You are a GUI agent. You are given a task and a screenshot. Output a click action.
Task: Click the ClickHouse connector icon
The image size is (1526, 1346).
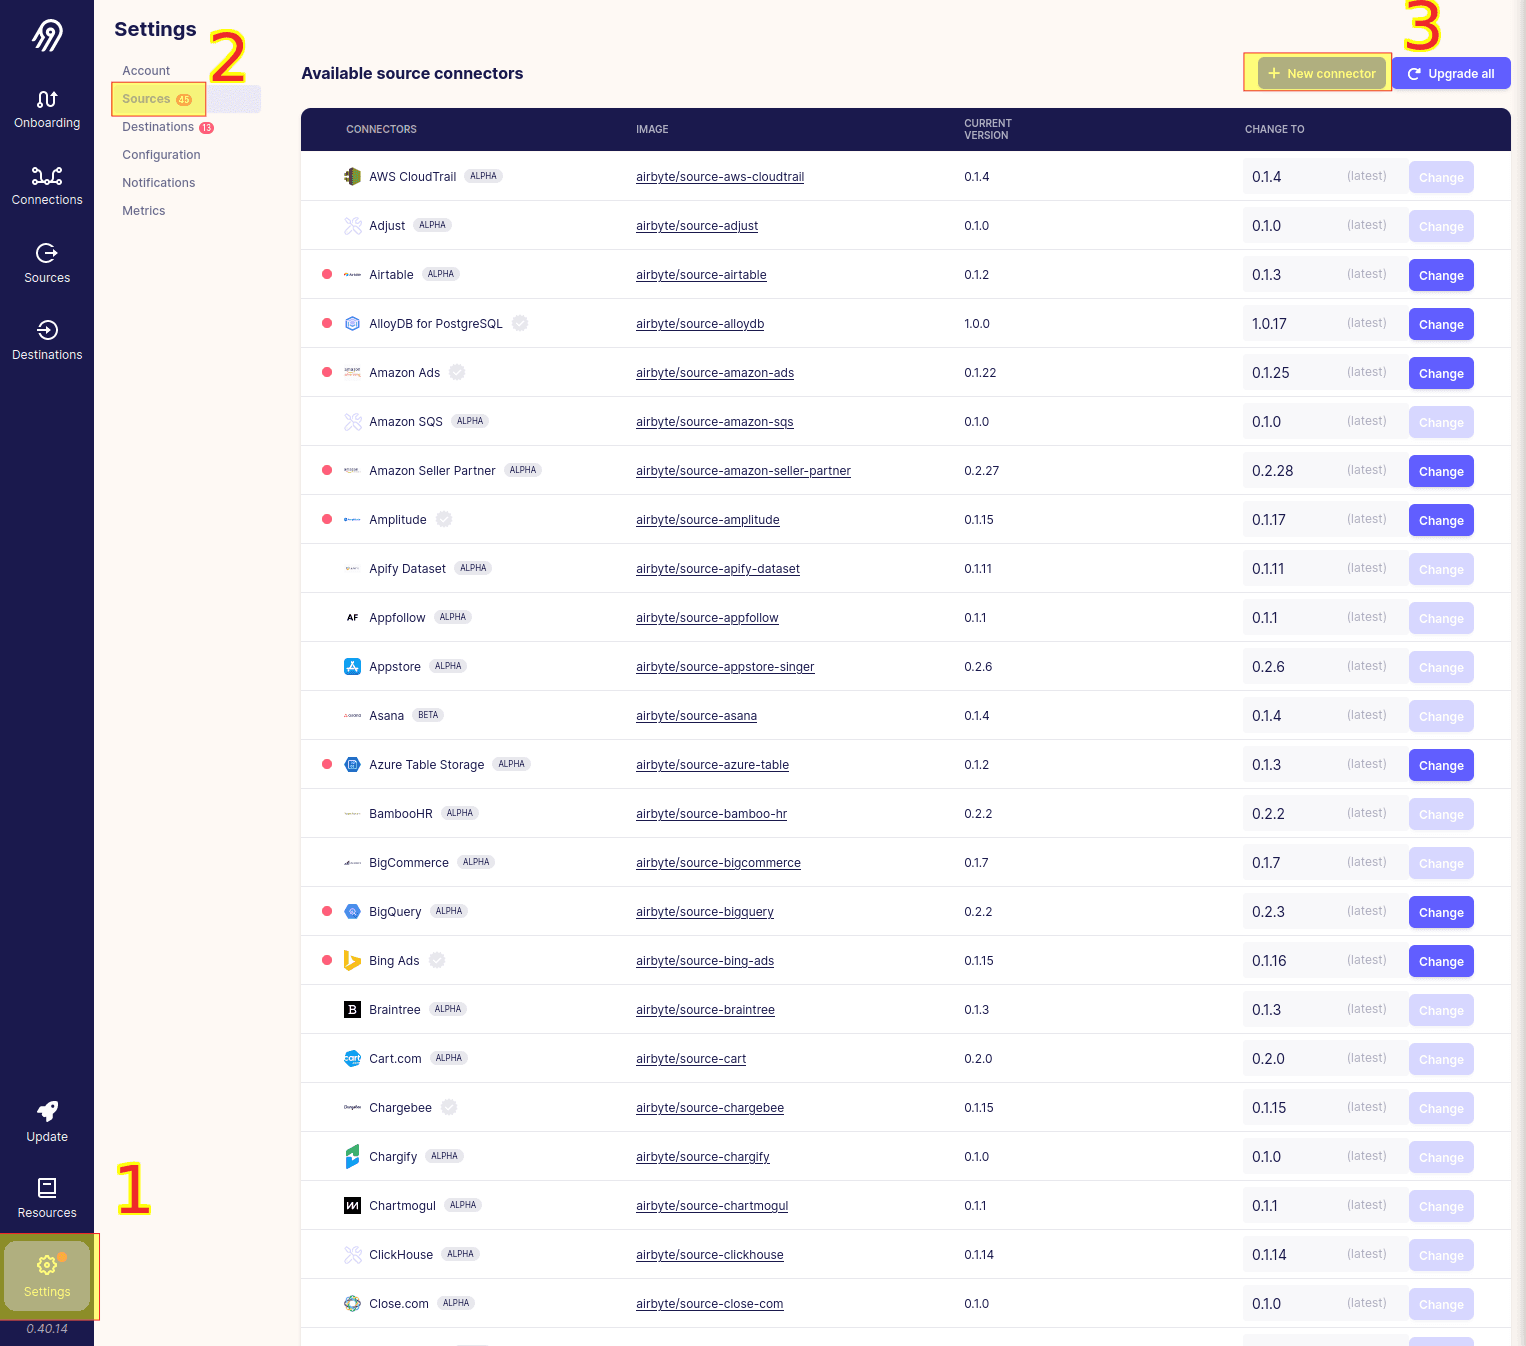352,1254
